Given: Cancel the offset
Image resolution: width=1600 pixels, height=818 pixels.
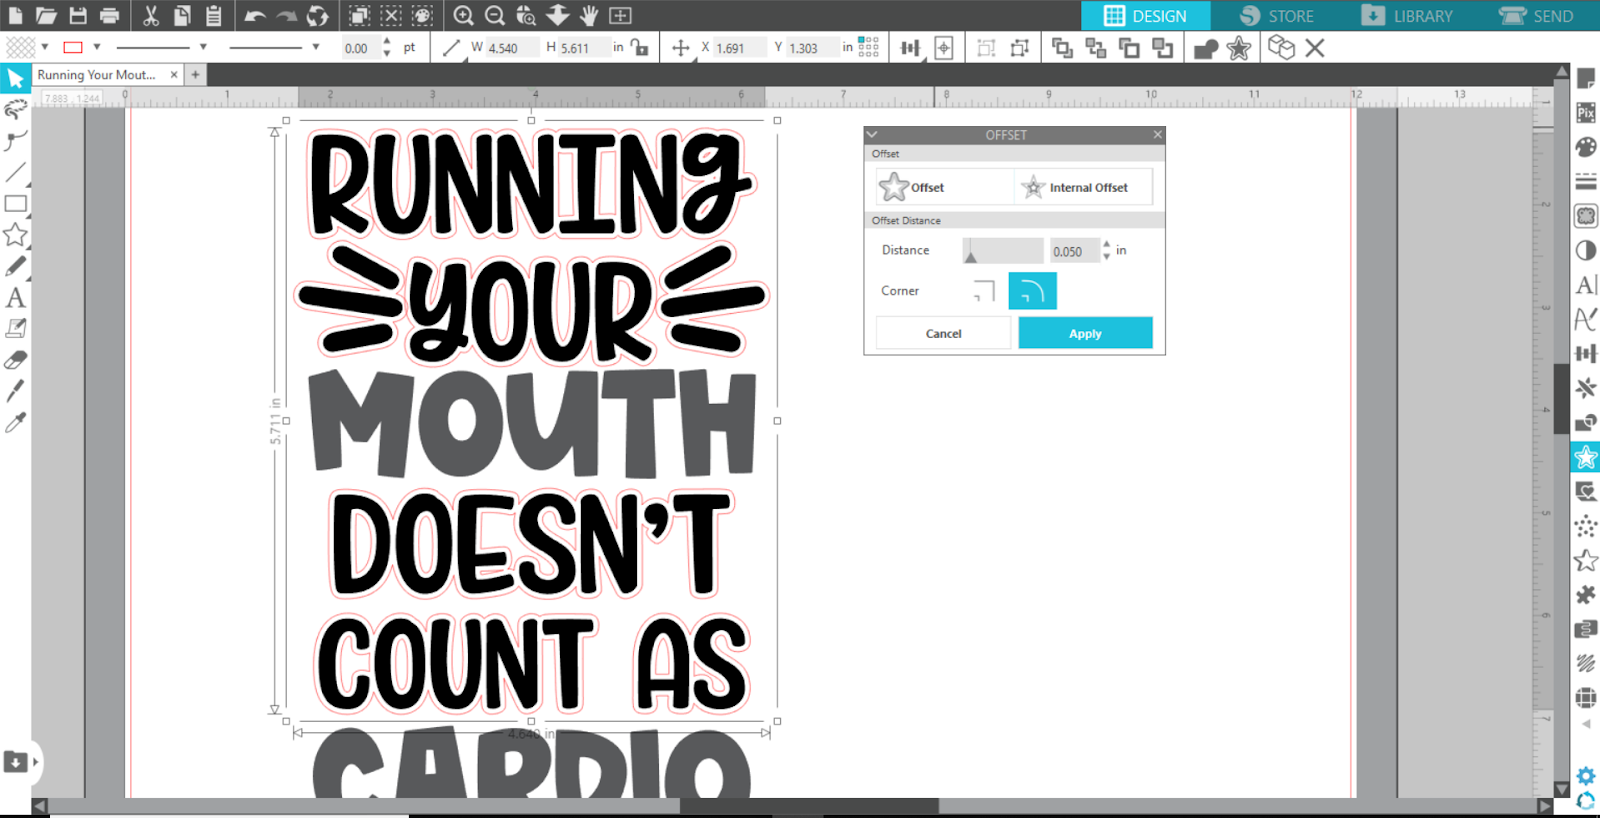Looking at the screenshot, I should (943, 333).
